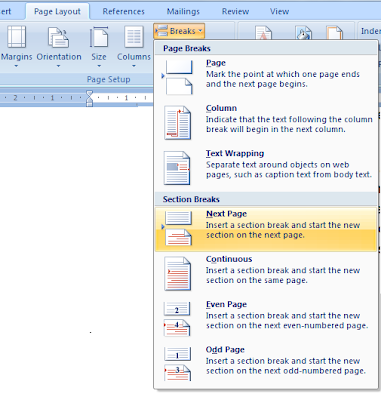The image size is (381, 400).
Task: Open the Breaks dropdown button
Action: [x=179, y=31]
